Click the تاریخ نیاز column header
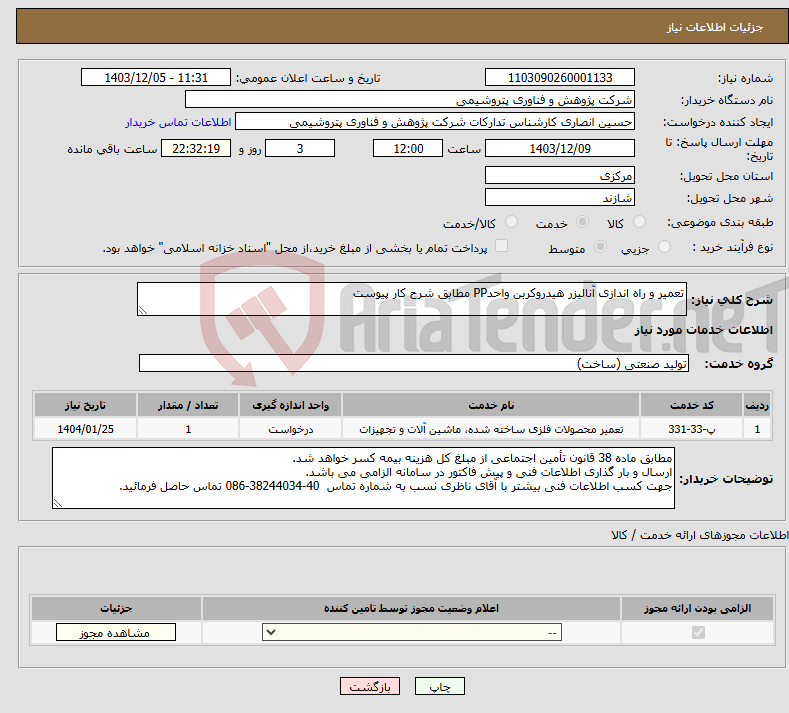This screenshot has width=789, height=713. click(85, 405)
